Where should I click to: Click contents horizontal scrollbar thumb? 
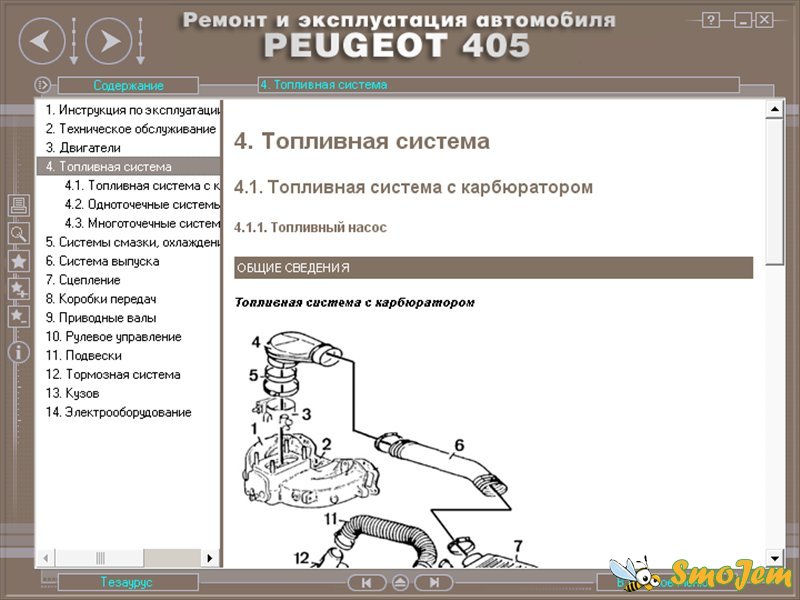(x=99, y=558)
